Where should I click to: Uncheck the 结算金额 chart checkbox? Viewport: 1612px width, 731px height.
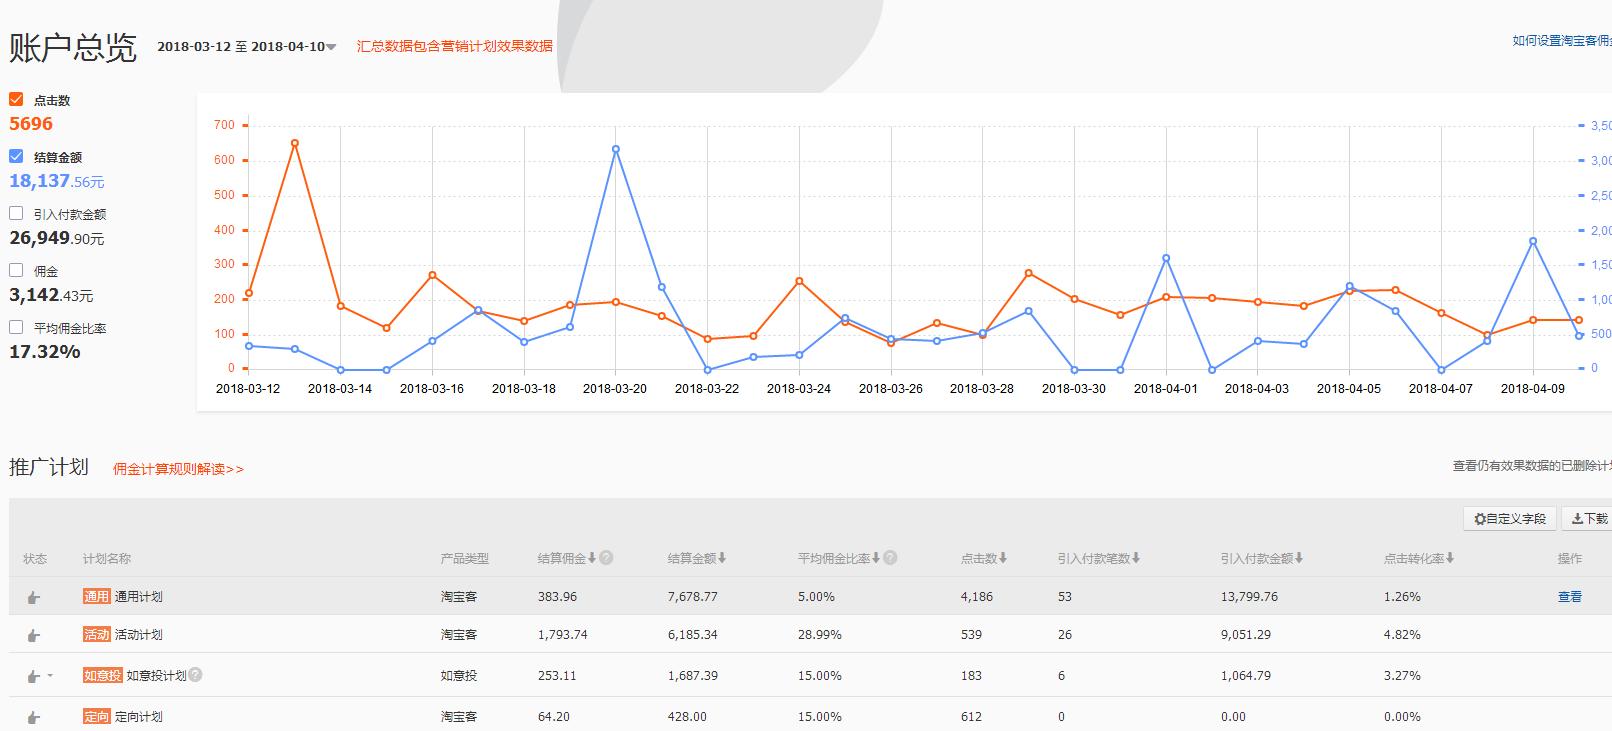16,156
